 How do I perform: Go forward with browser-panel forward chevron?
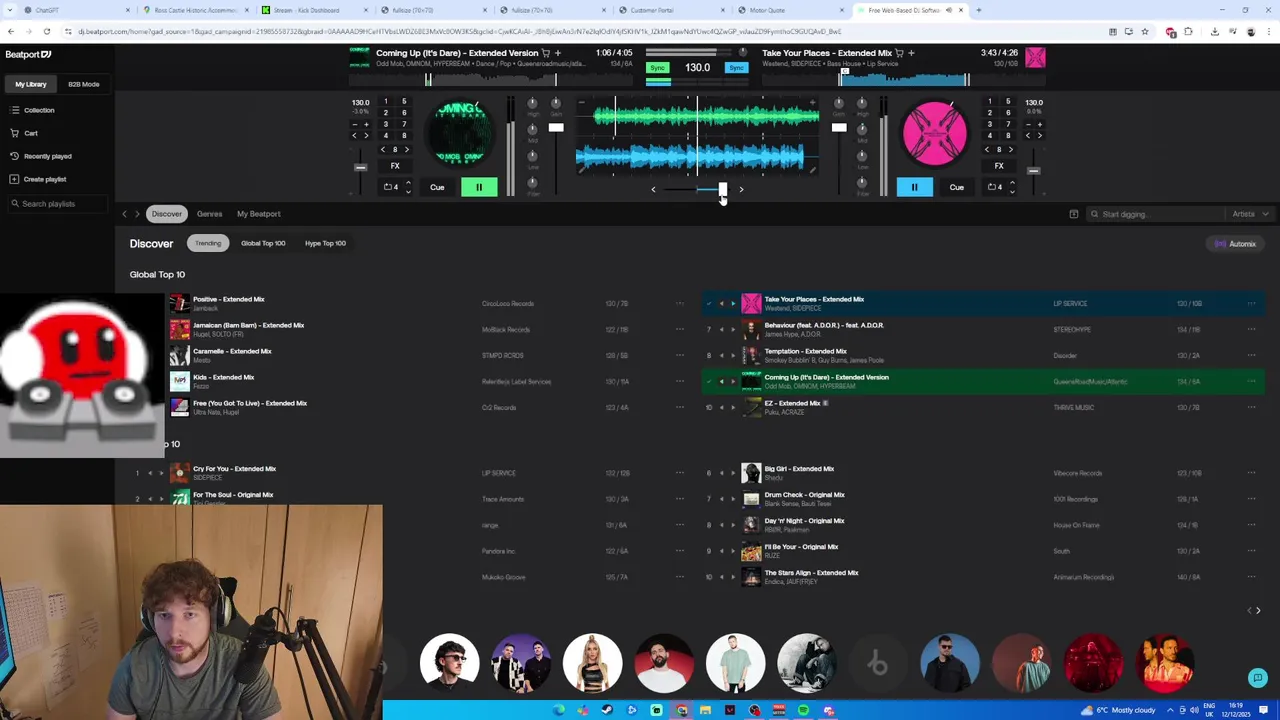[x=137, y=214]
